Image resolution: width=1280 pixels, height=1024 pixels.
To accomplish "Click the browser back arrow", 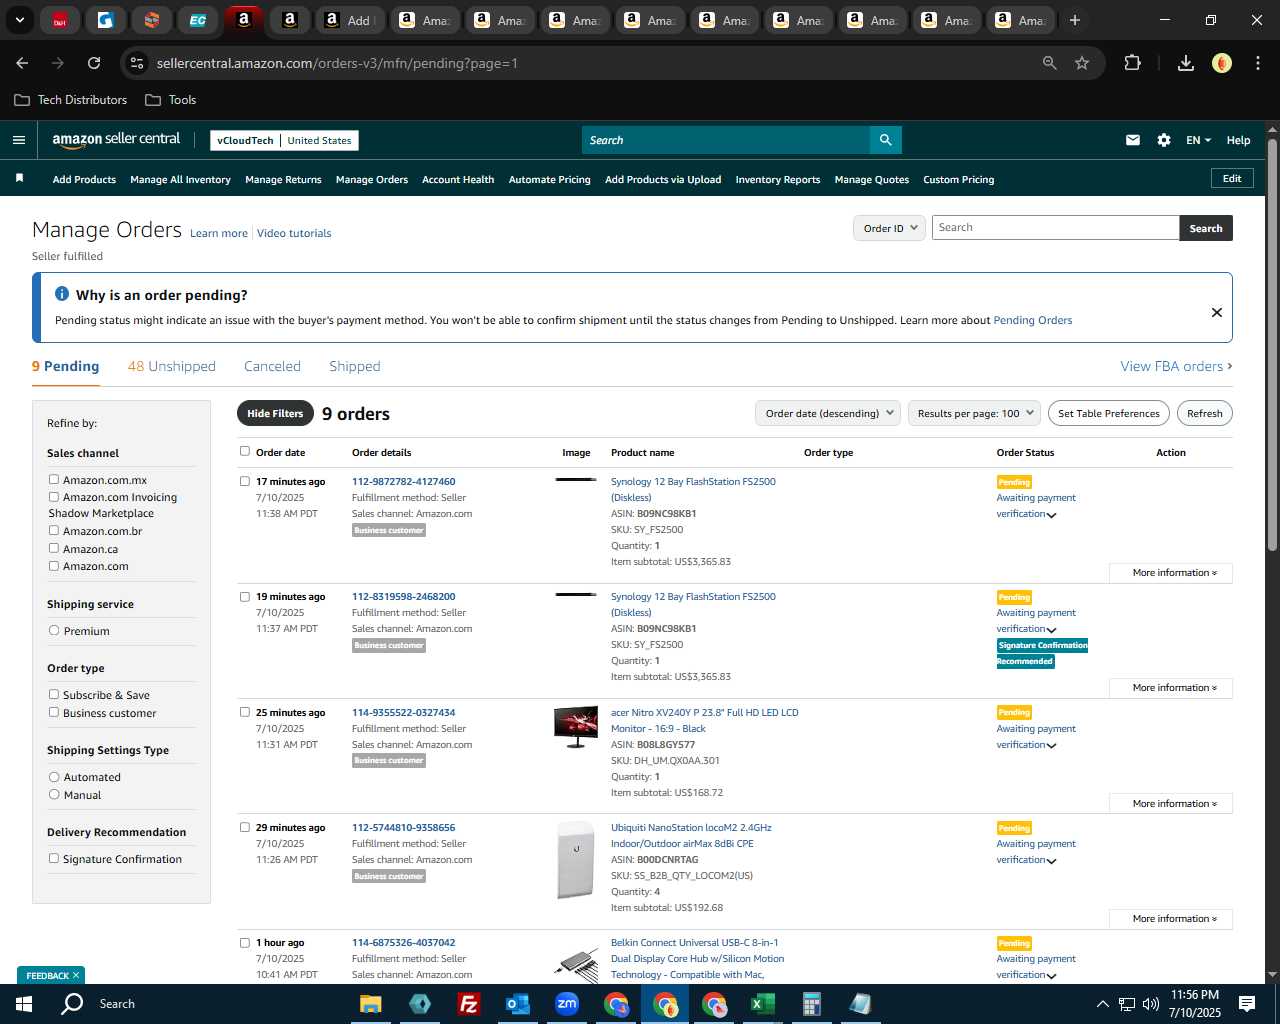I will tap(22, 63).
